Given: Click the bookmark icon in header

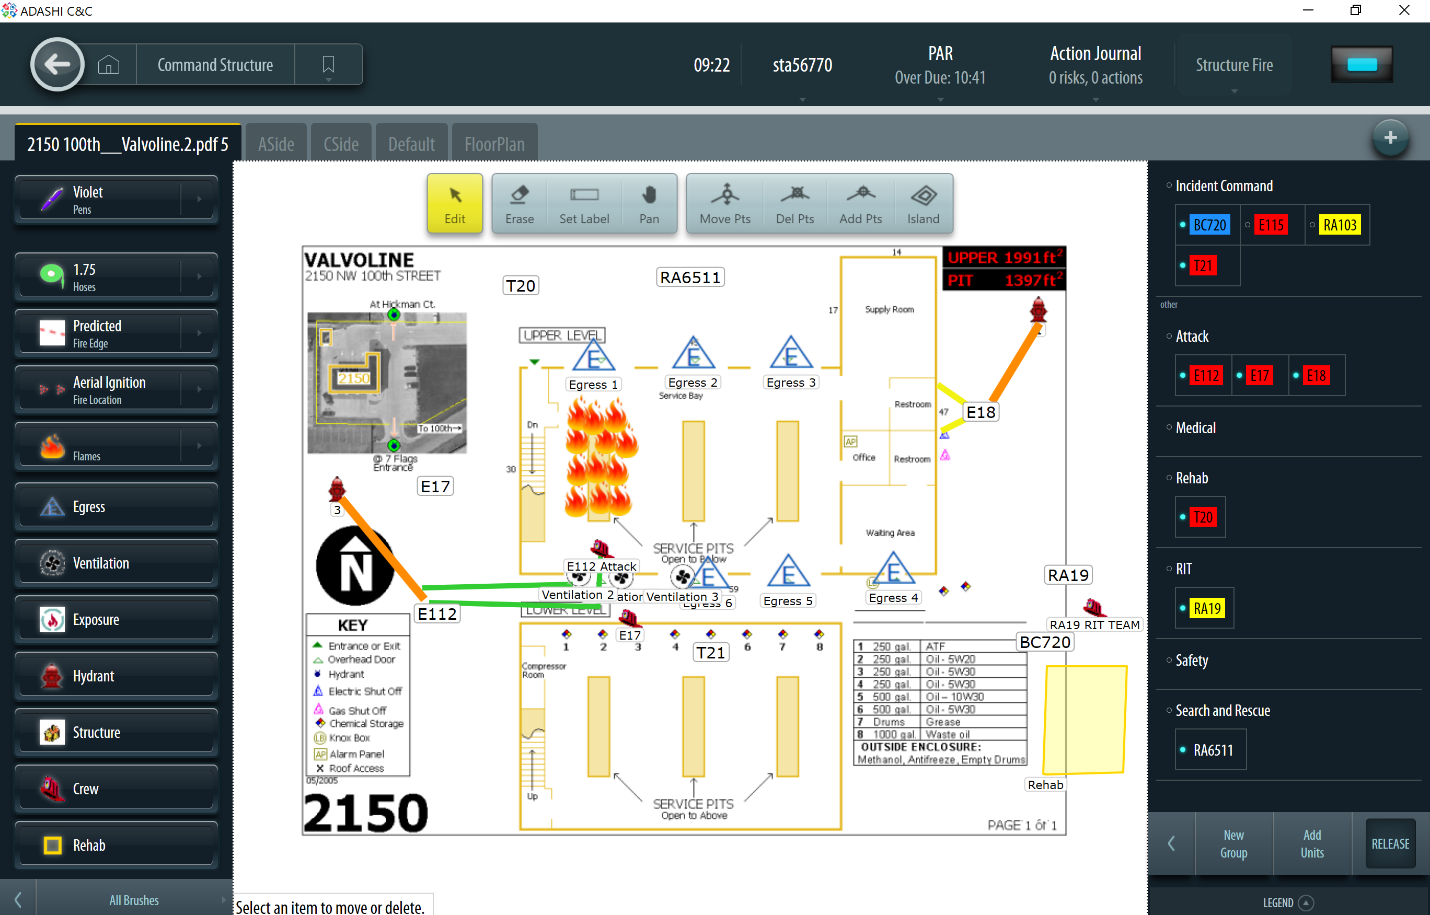Looking at the screenshot, I should click(x=328, y=65).
